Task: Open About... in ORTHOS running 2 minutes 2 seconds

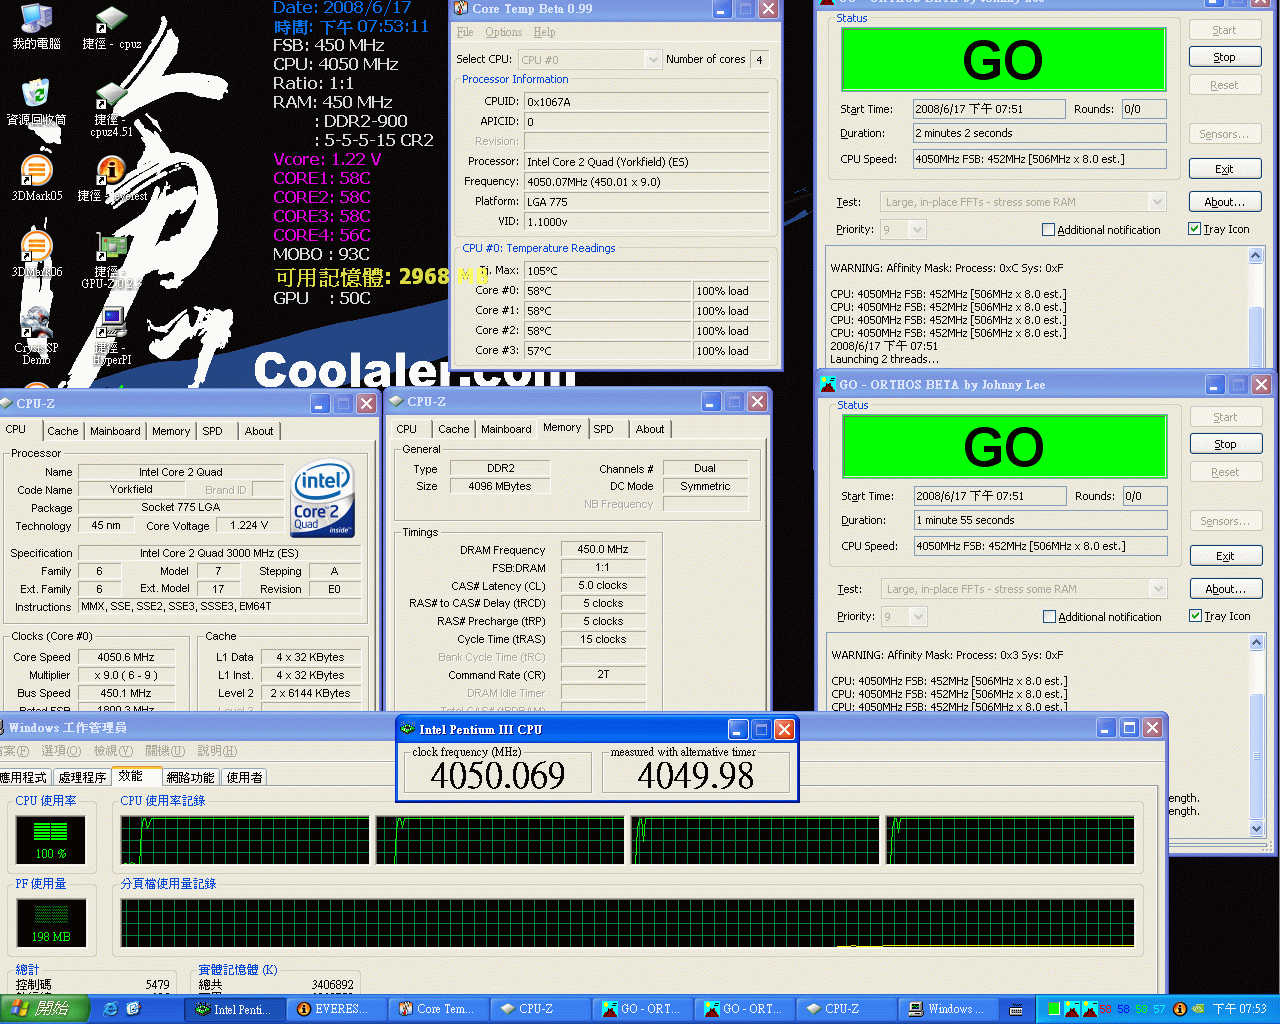Action: 1225,202
